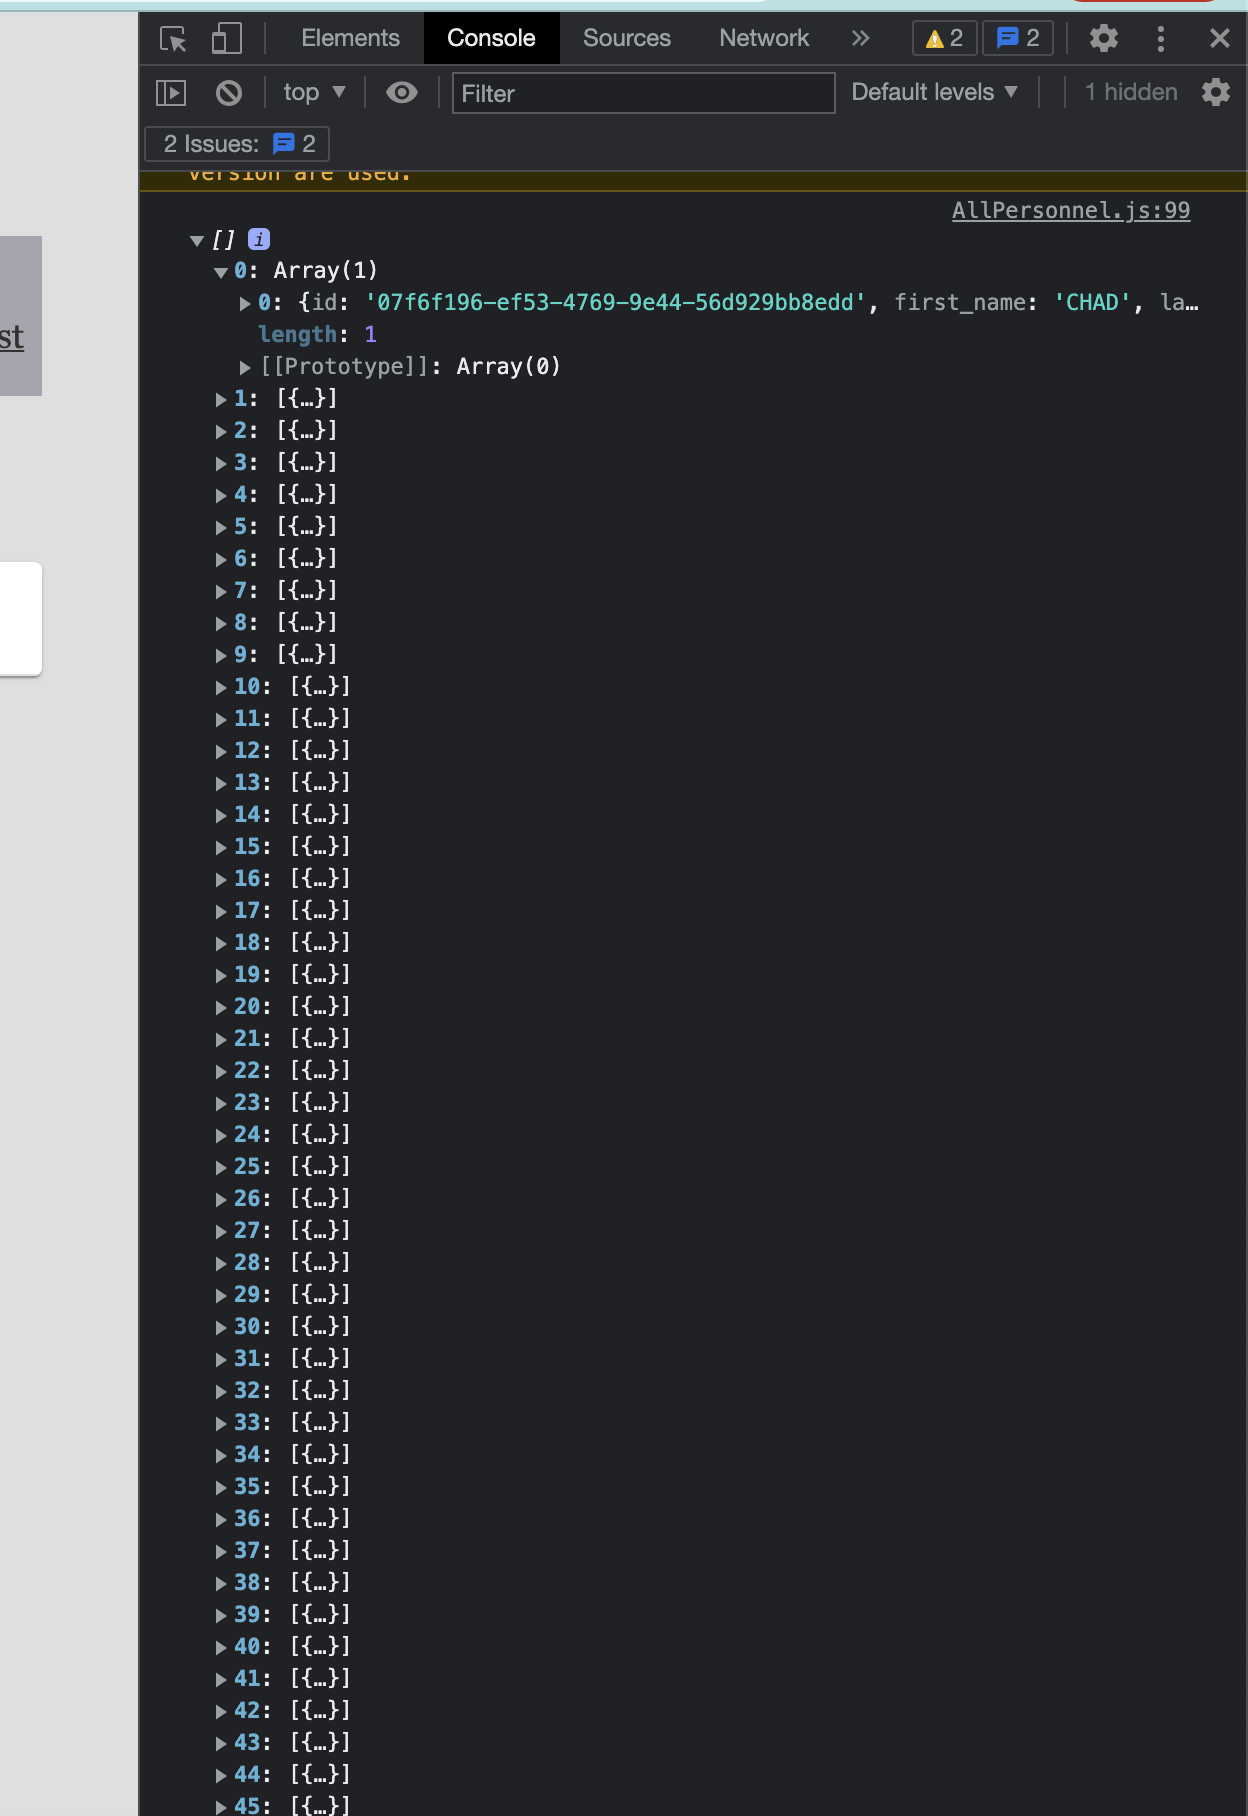
Task: Expand array index 44
Action: (x=221, y=1775)
